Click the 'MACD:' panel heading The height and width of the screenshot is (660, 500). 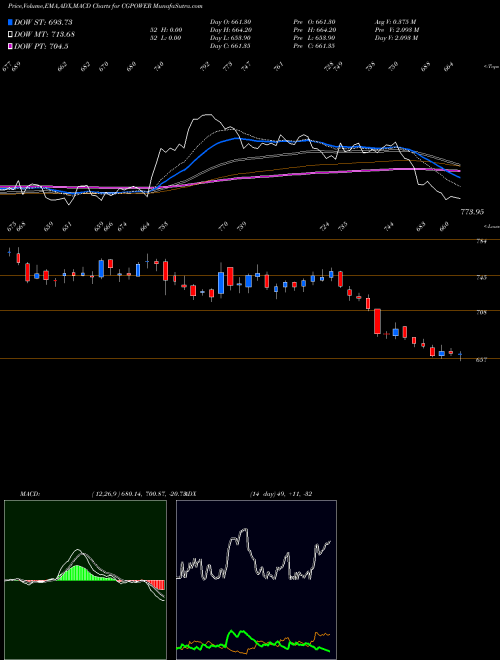coord(30,494)
